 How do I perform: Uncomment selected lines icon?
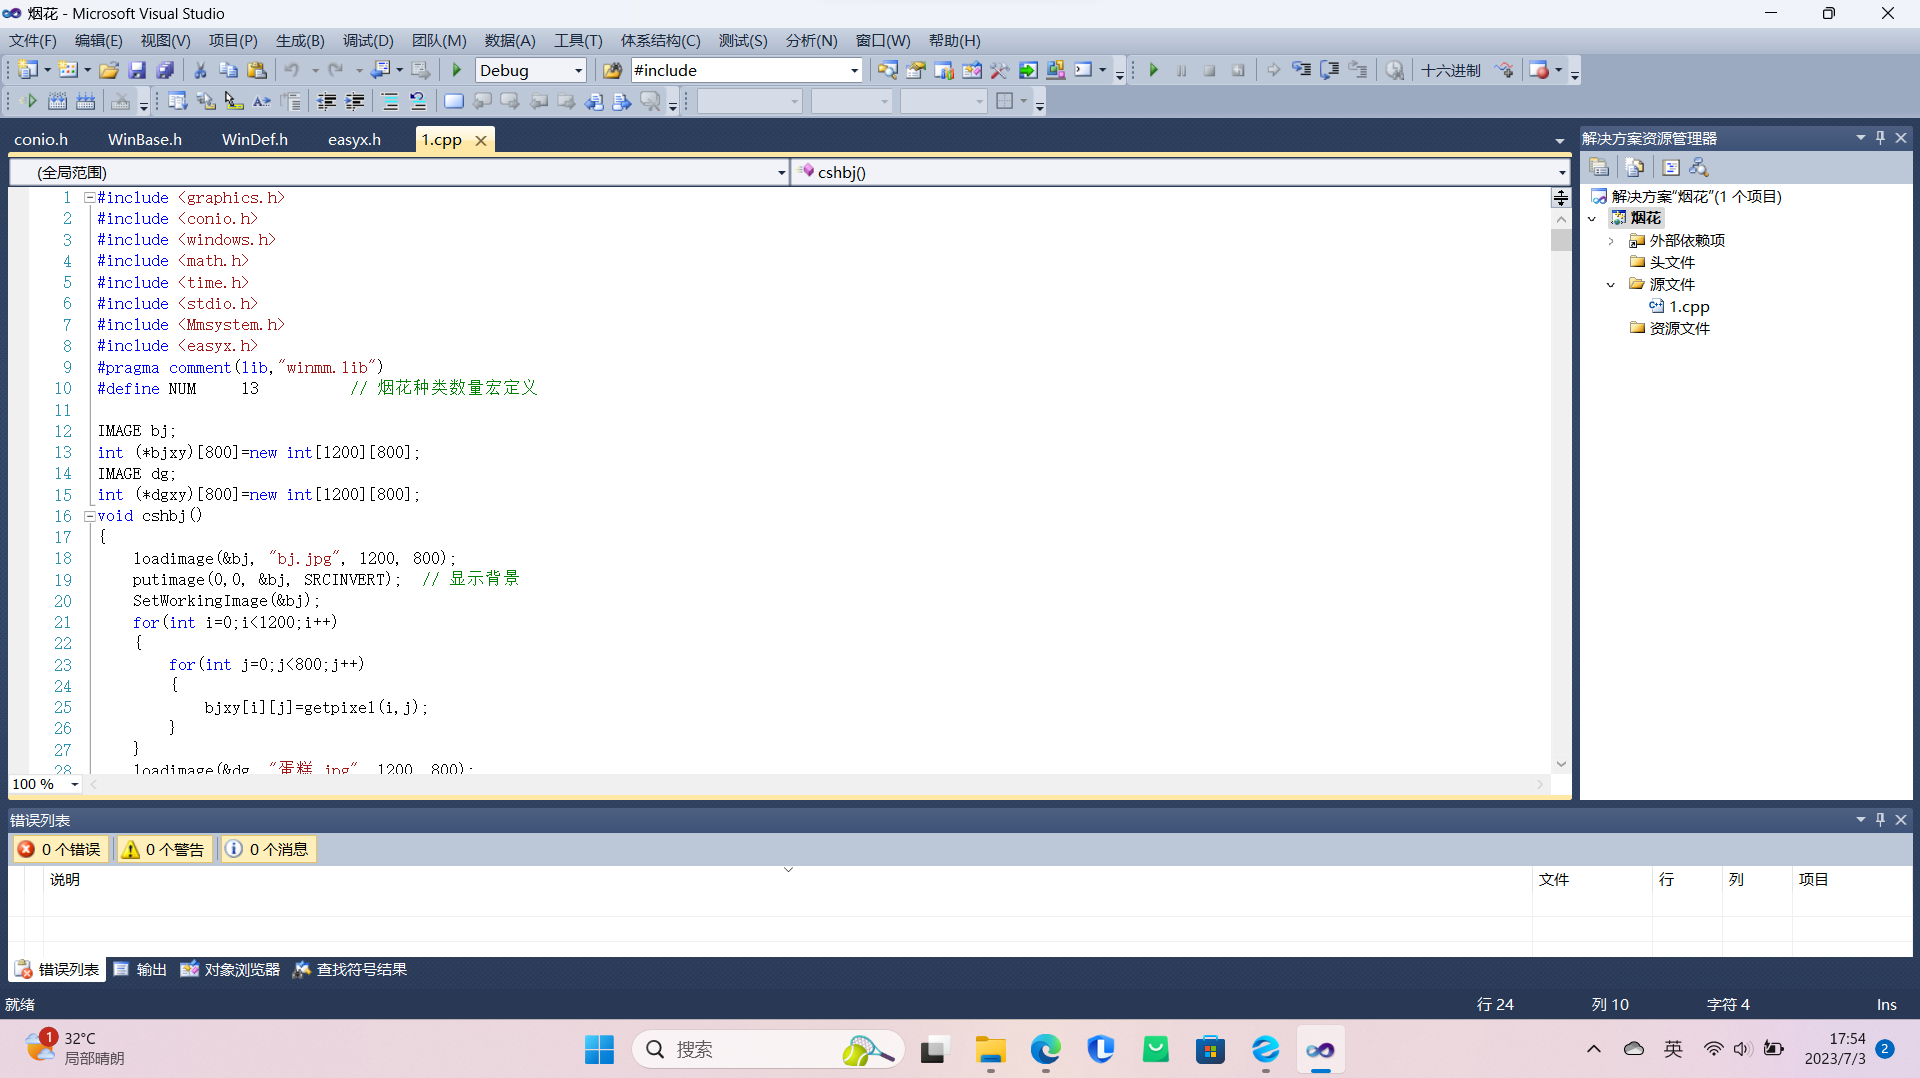point(418,101)
